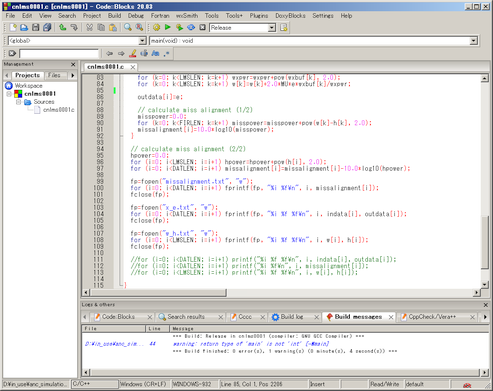Close the Build messages tab
The image size is (493, 391).
(x=391, y=317)
